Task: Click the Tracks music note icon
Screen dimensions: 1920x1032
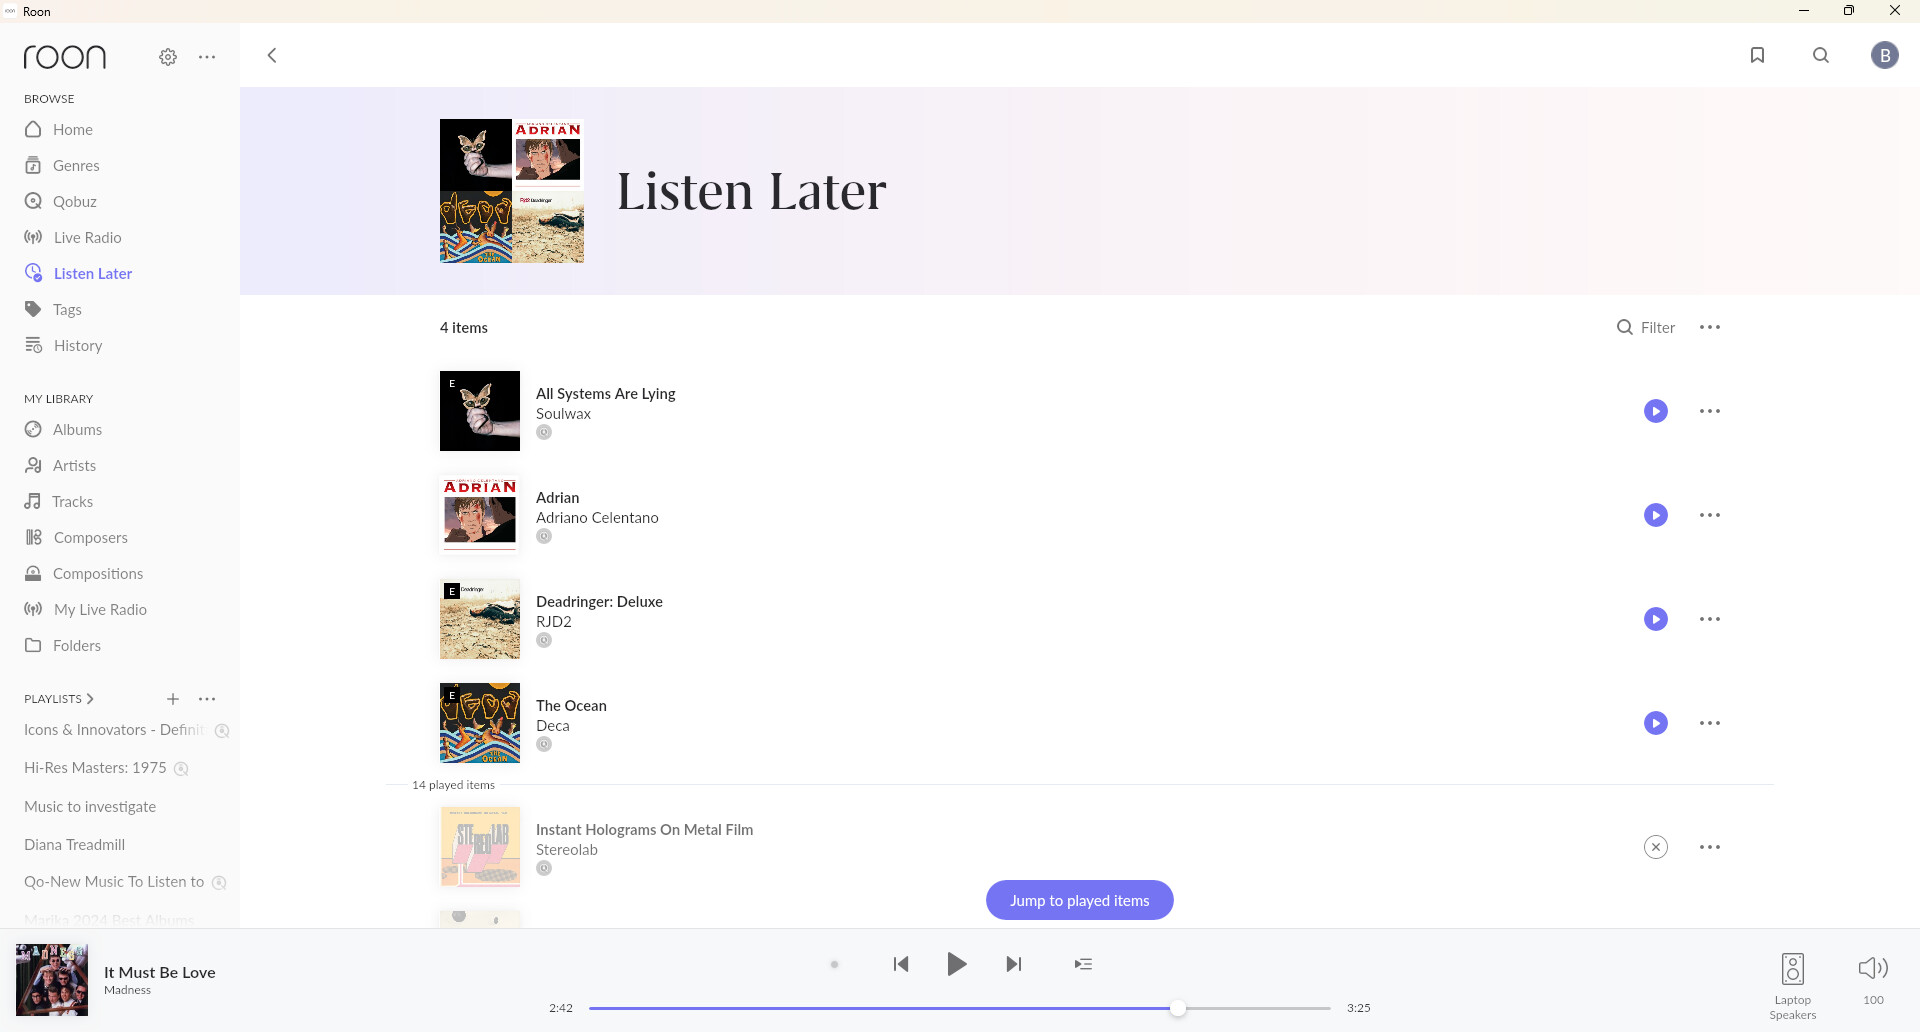Action: [x=33, y=501]
